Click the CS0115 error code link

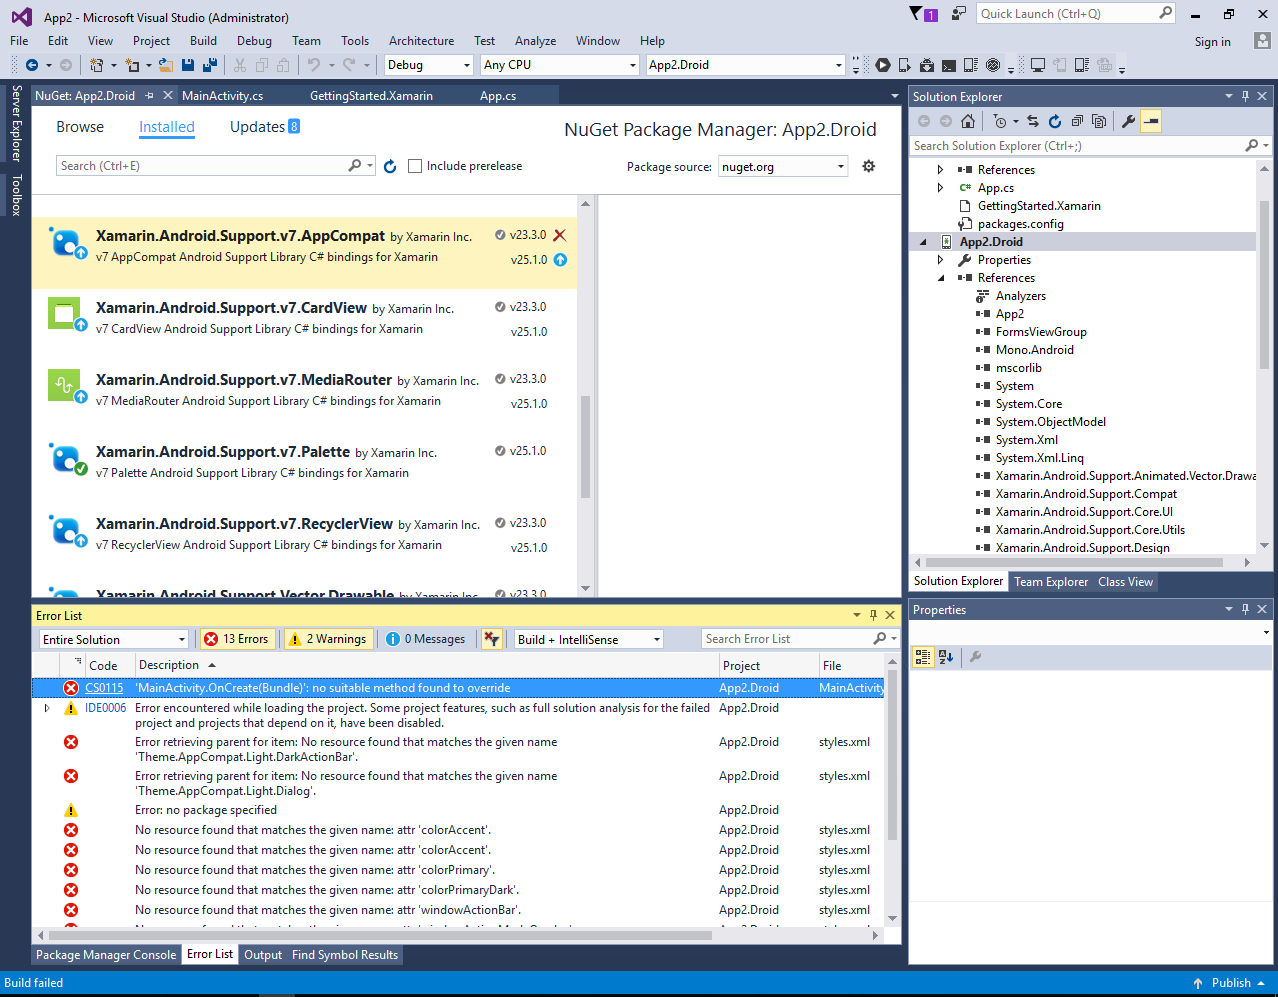coord(104,688)
